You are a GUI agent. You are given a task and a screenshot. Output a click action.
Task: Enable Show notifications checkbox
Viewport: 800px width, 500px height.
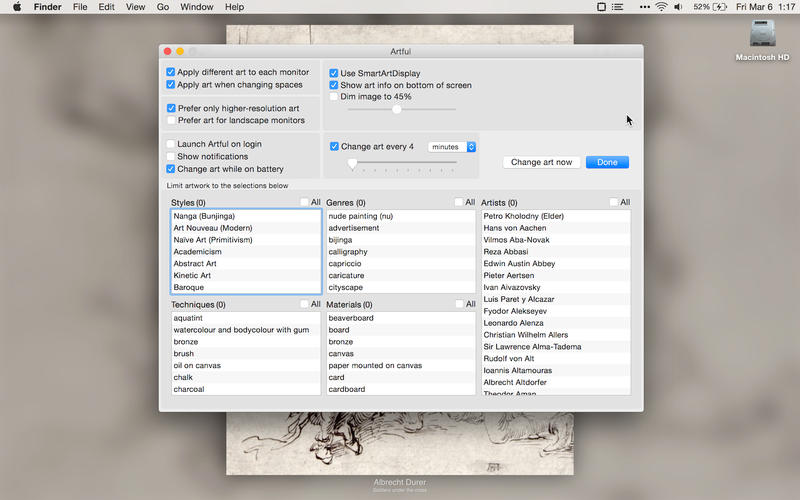[x=171, y=156]
